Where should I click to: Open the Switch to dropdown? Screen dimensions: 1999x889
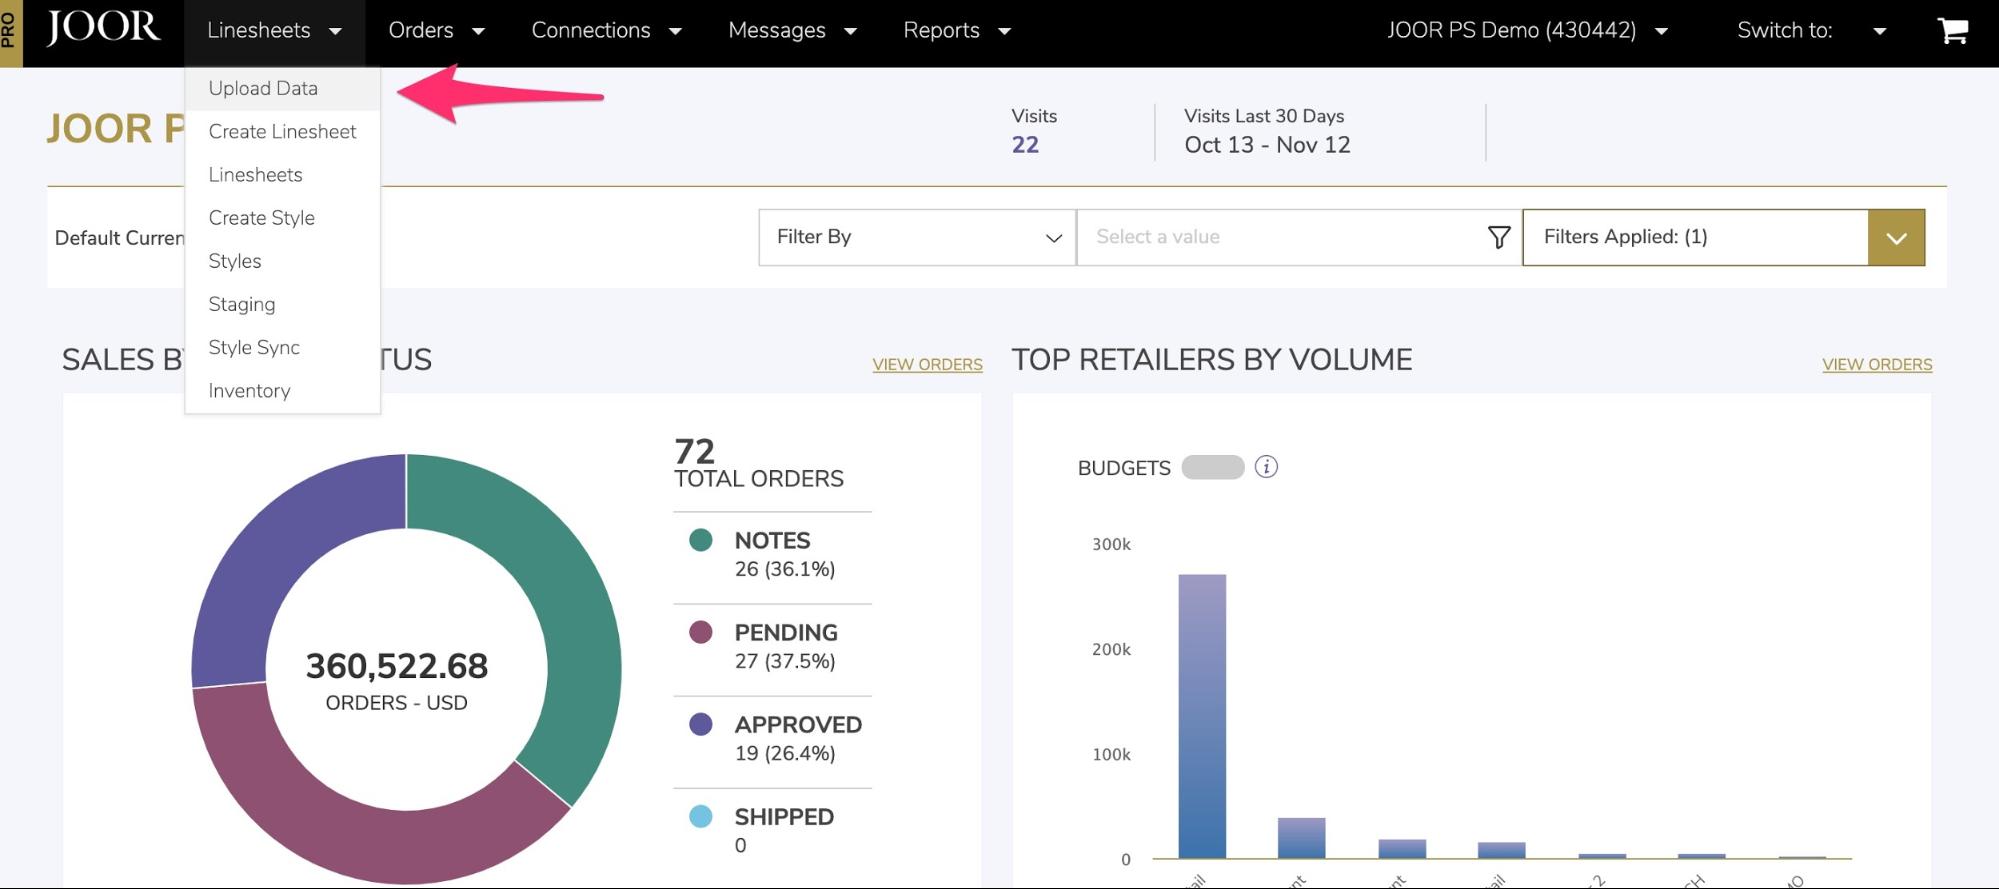1811,31
